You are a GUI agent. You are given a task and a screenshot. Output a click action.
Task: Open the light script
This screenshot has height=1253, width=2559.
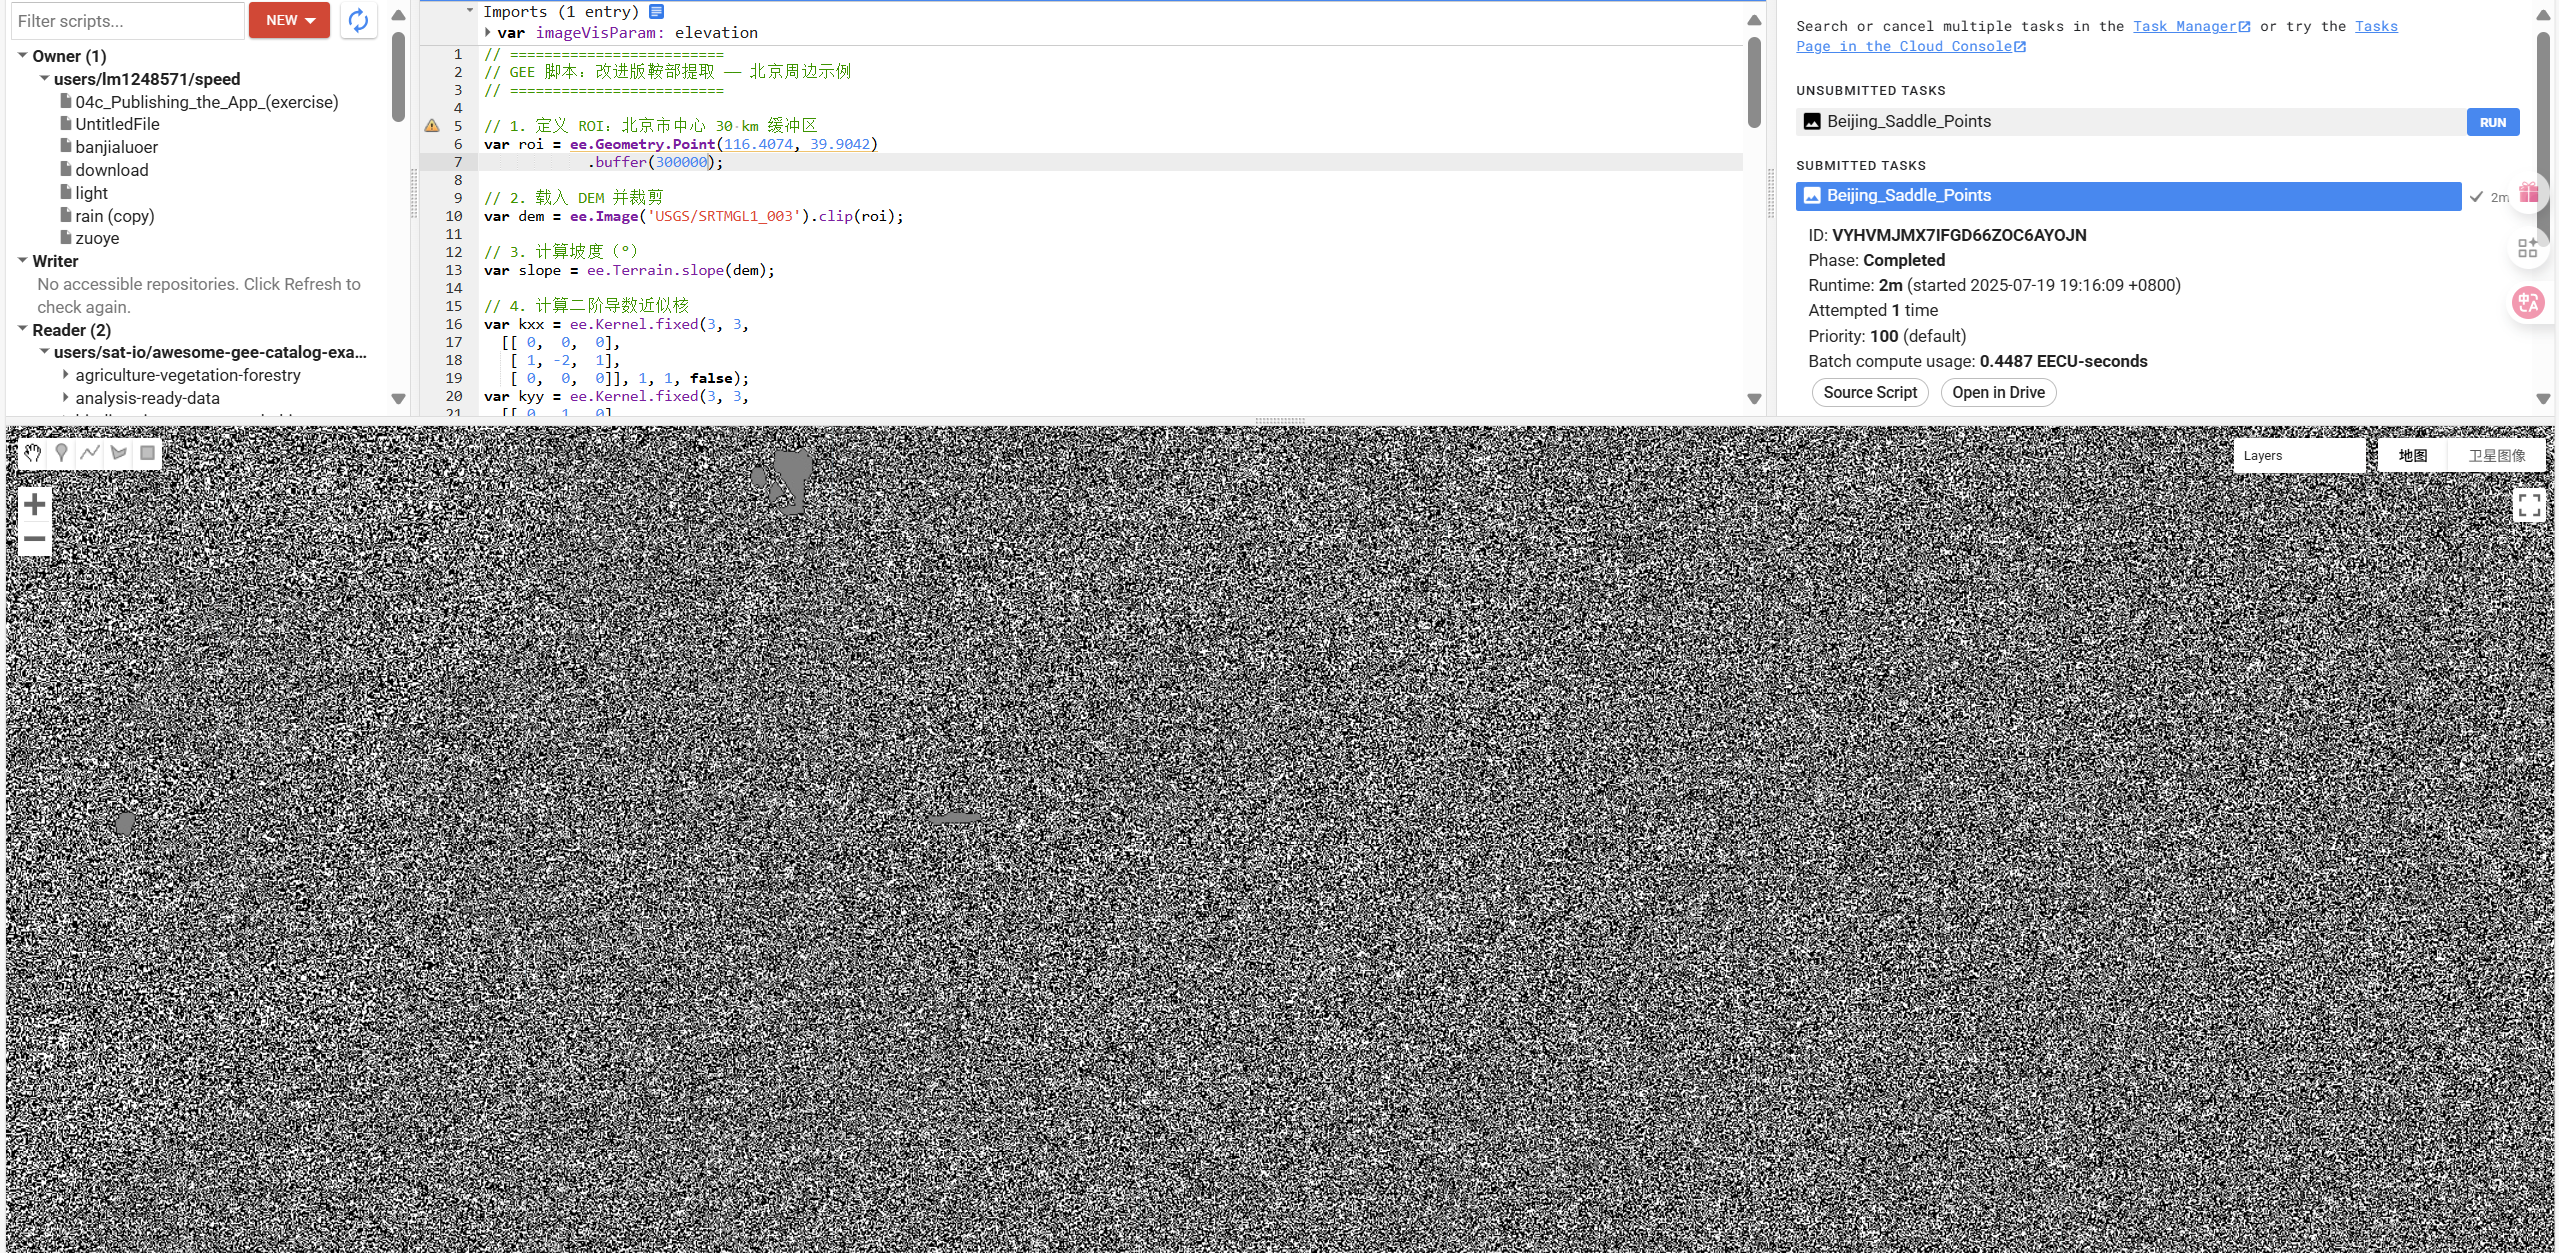91,193
